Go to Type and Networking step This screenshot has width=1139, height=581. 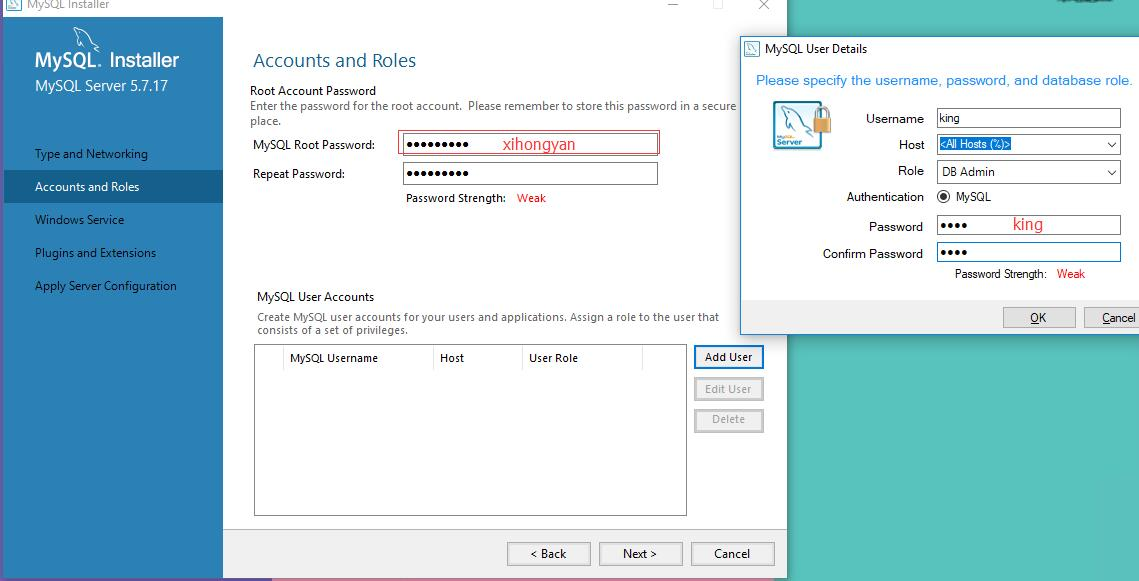pos(91,154)
